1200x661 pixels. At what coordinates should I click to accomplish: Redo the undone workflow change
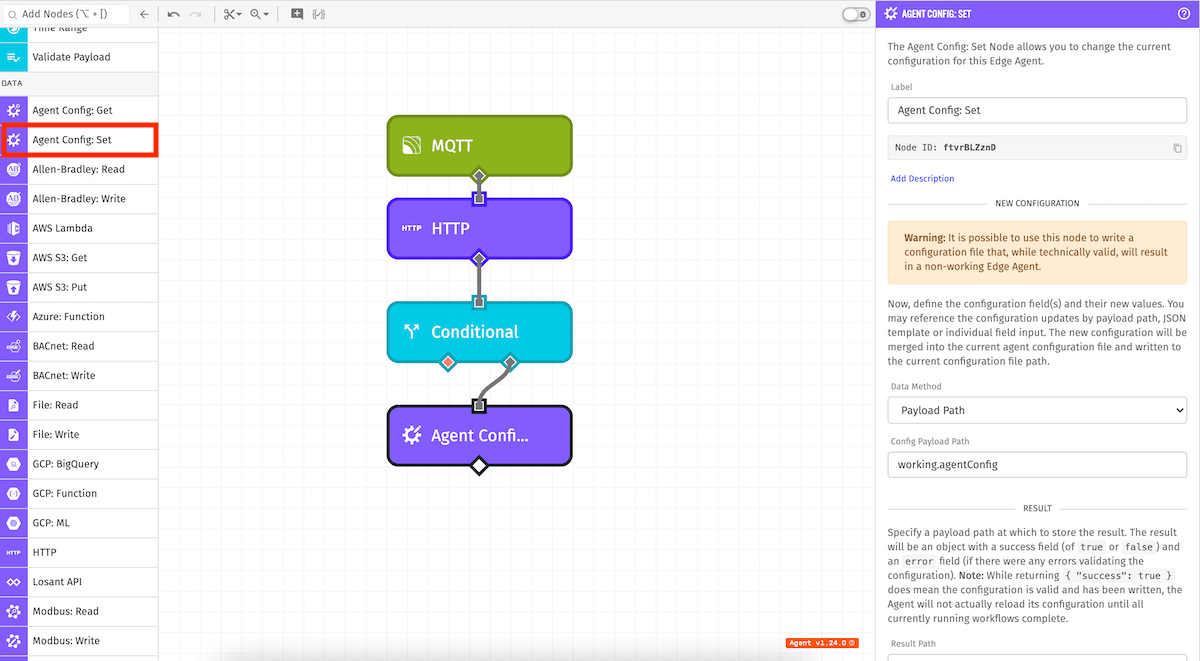click(x=196, y=15)
